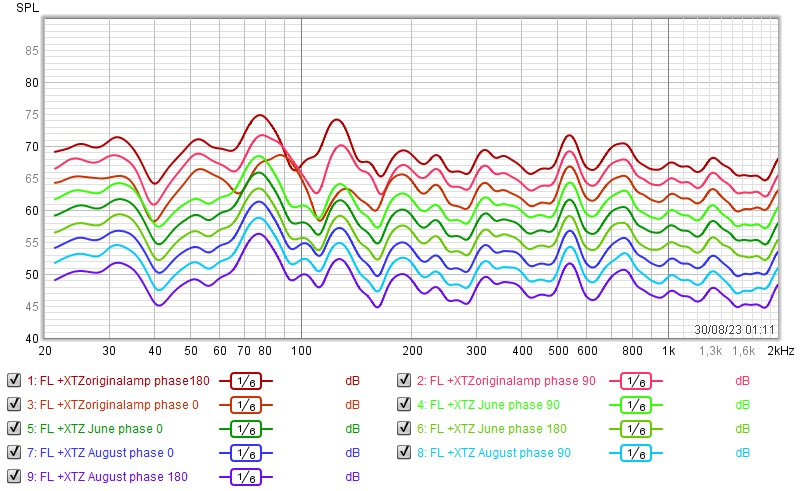The image size is (800, 491).
Task: Hide trace 3 XTZoriginalamp phase 0 checkbox
Action: [14, 404]
